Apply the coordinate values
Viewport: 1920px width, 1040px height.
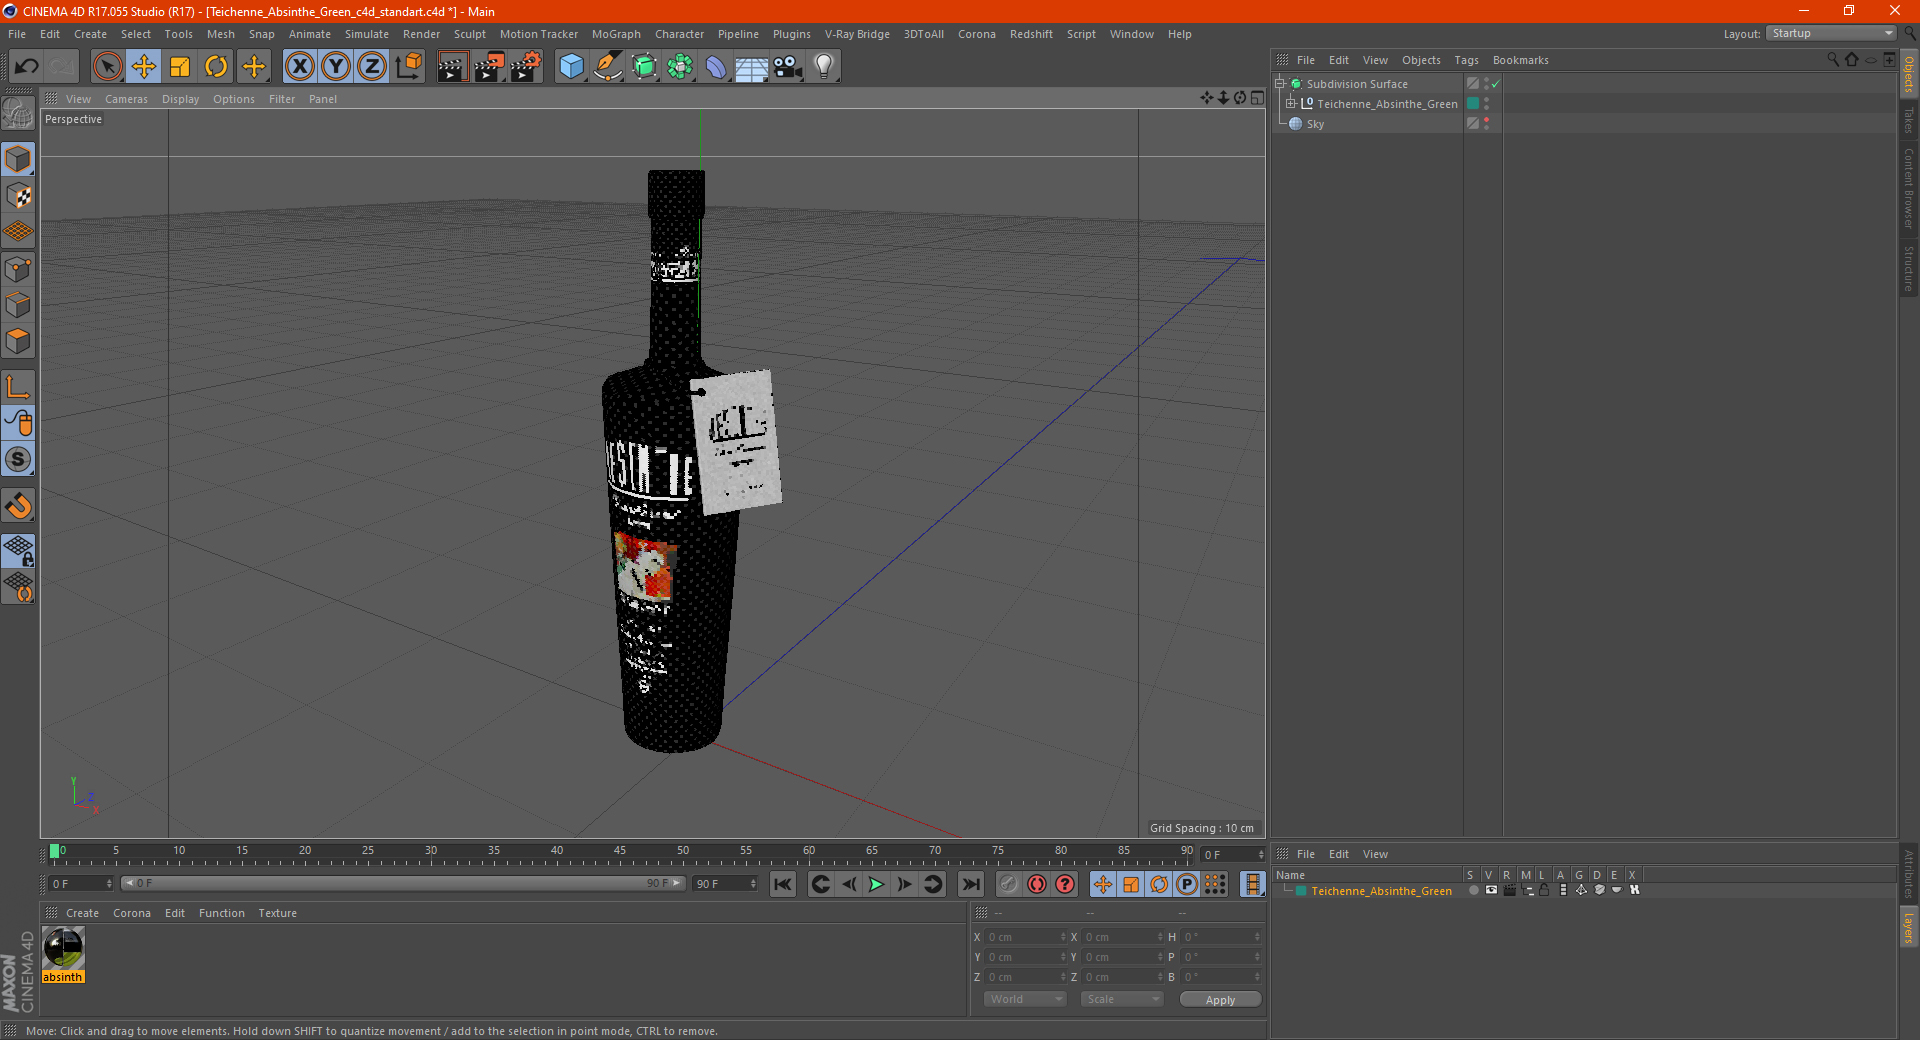point(1220,1000)
